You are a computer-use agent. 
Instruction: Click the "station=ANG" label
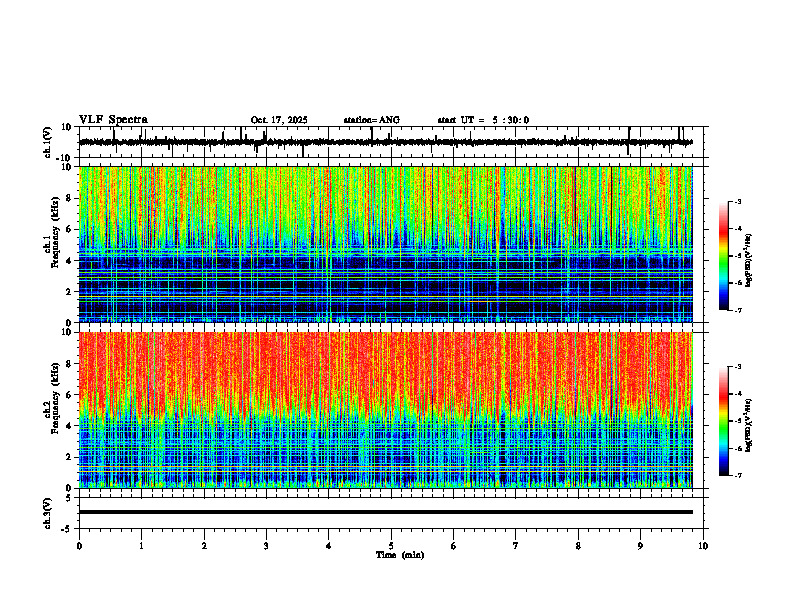372,120
